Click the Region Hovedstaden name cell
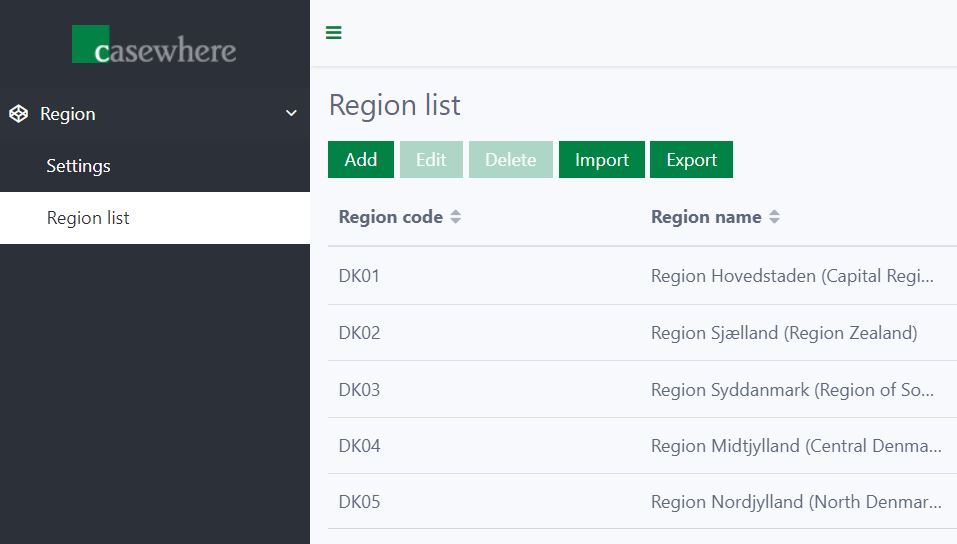Screen dimensions: 957x544 click(x=795, y=276)
